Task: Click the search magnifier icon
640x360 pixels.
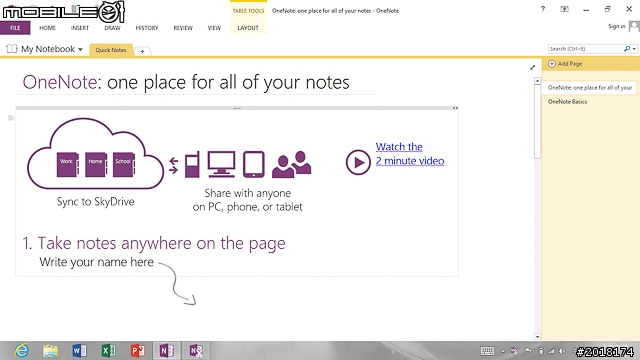Action: pos(627,49)
